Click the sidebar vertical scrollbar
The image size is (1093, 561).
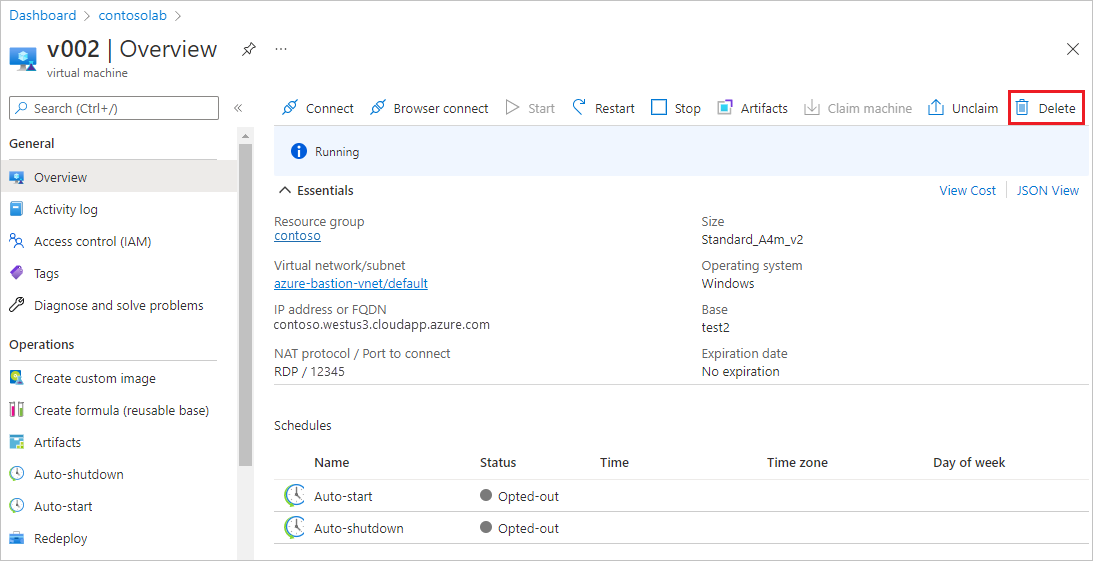click(245, 300)
